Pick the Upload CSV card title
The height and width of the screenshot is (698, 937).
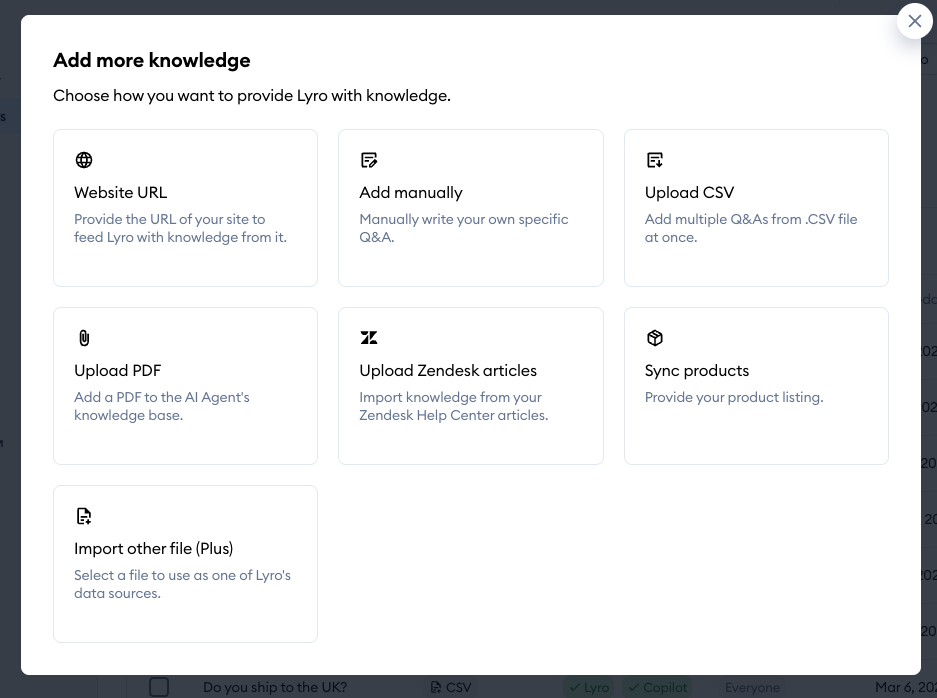[689, 192]
